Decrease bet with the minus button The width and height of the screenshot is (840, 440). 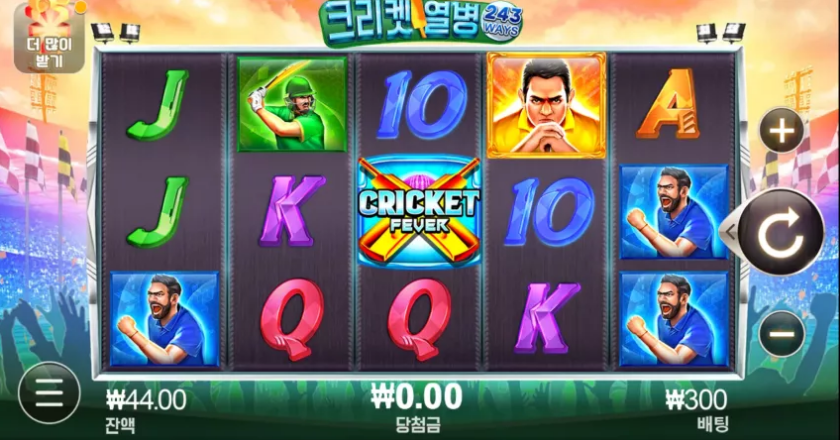coord(782,334)
